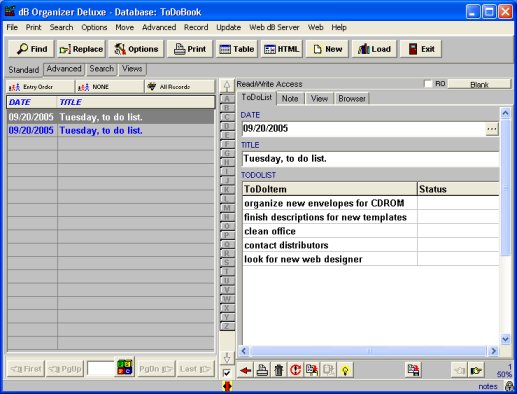
Task: Click scroll-right arrow of ToDoList
Action: pos(493,351)
